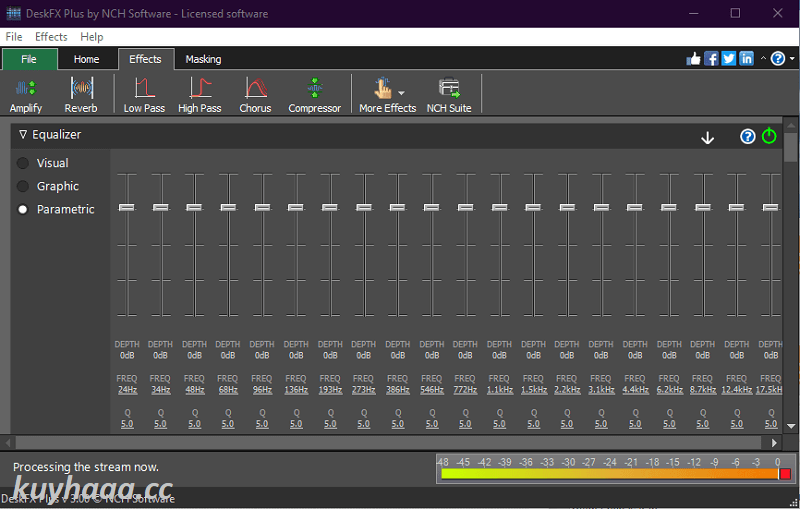Click horizontal scrollbar right arrow
This screenshot has width=800, height=509.
774,443
